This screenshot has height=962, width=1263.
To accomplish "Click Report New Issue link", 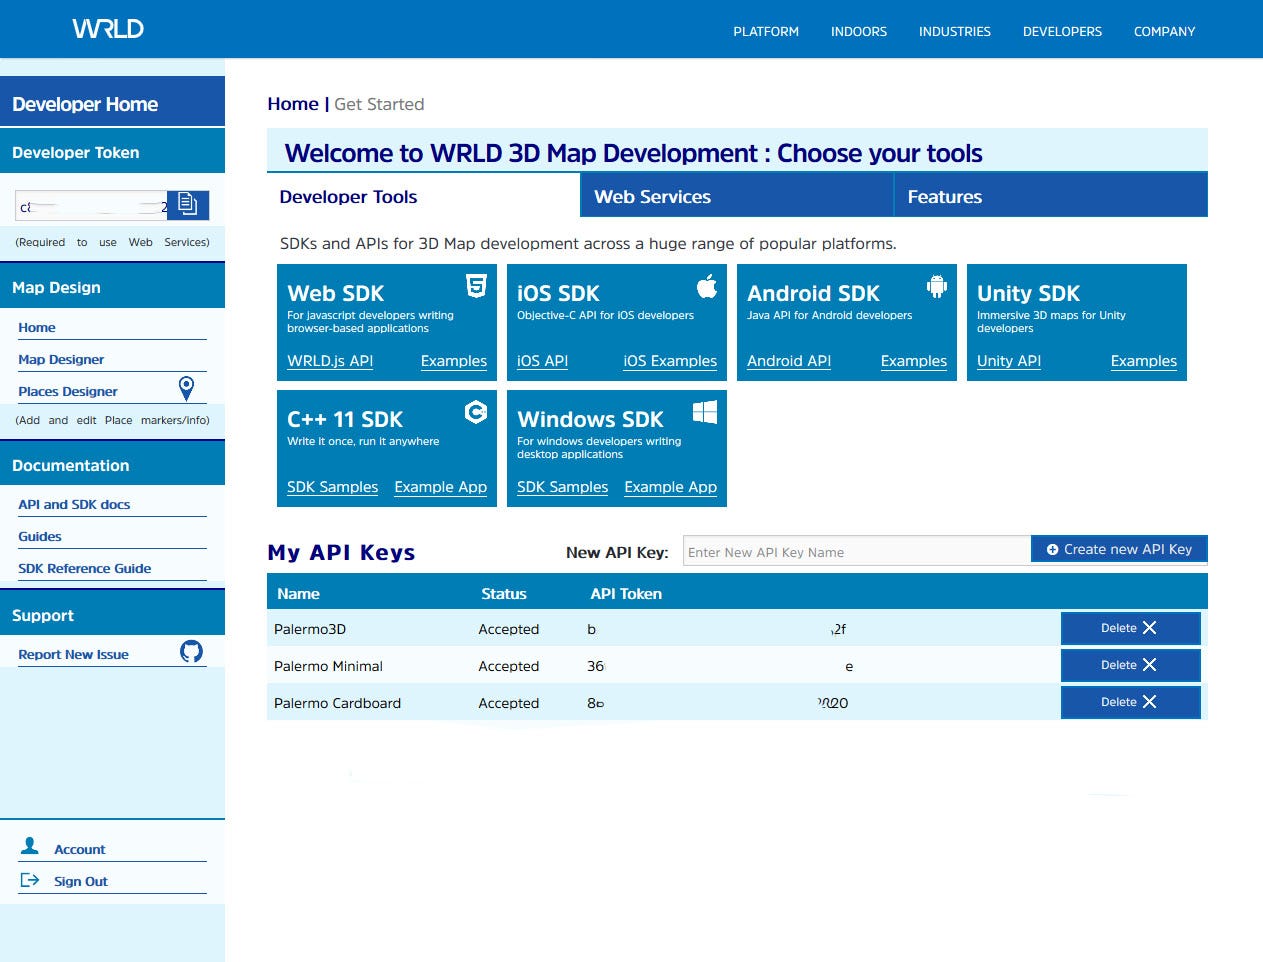I will [x=73, y=655].
